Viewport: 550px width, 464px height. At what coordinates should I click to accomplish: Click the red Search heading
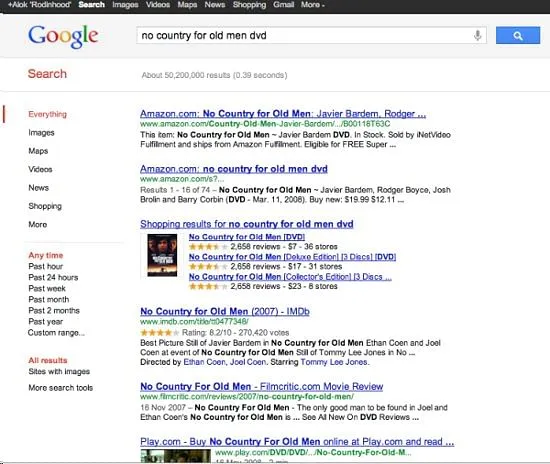click(x=47, y=74)
